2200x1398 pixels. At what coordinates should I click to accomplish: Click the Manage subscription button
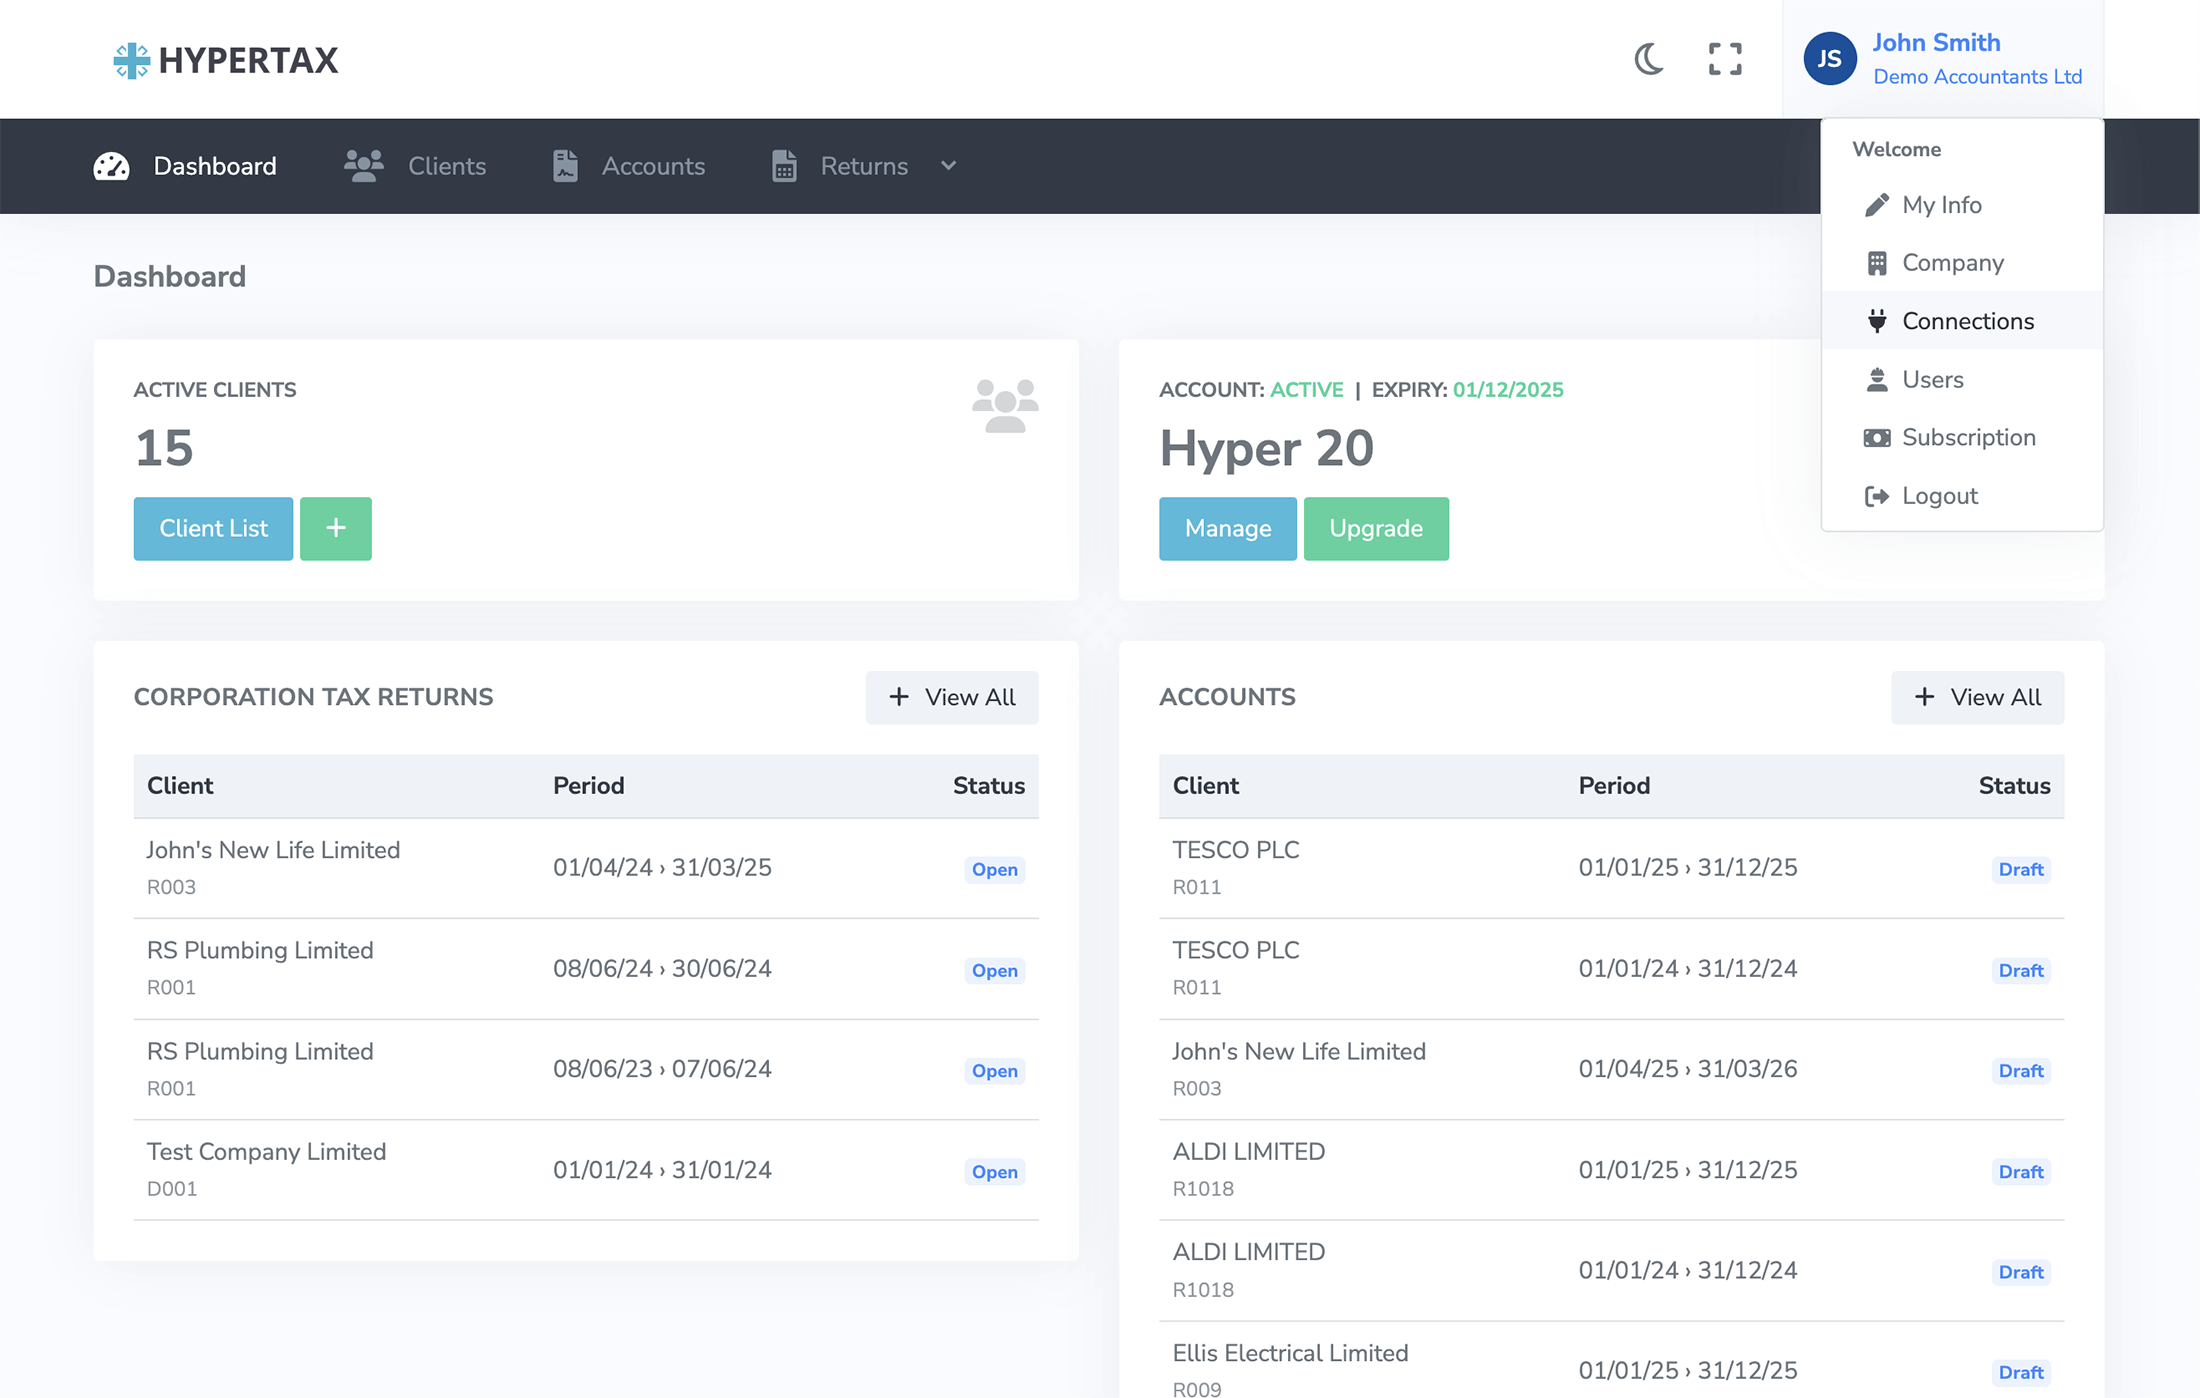[1228, 529]
